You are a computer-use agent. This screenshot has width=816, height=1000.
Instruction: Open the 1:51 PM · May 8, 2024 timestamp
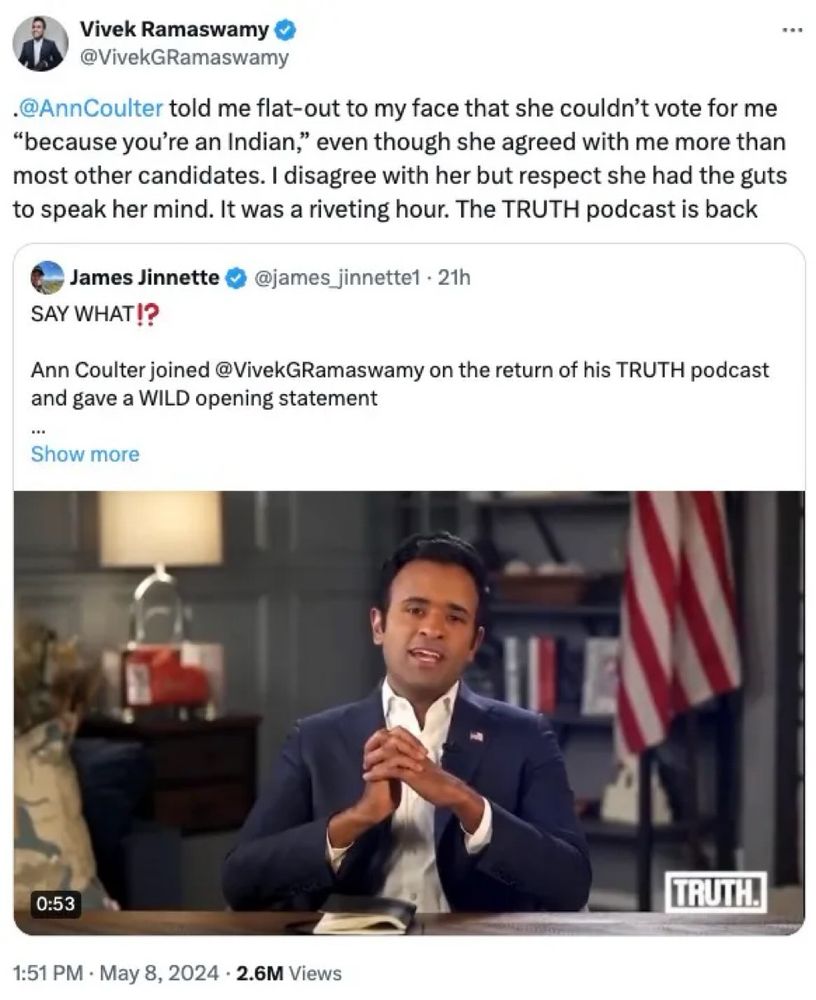(115, 973)
